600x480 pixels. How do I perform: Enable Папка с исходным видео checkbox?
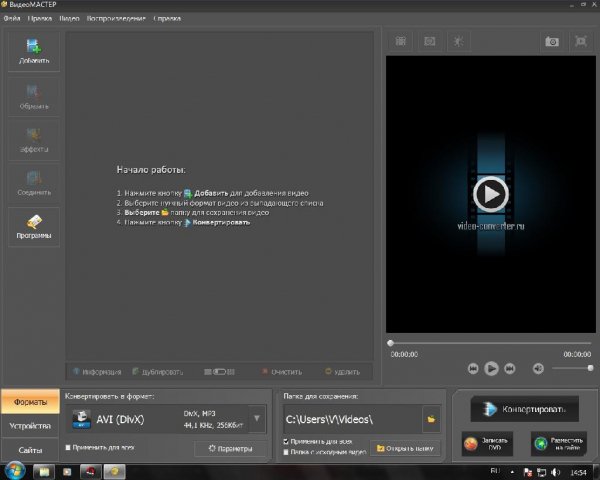(286, 452)
